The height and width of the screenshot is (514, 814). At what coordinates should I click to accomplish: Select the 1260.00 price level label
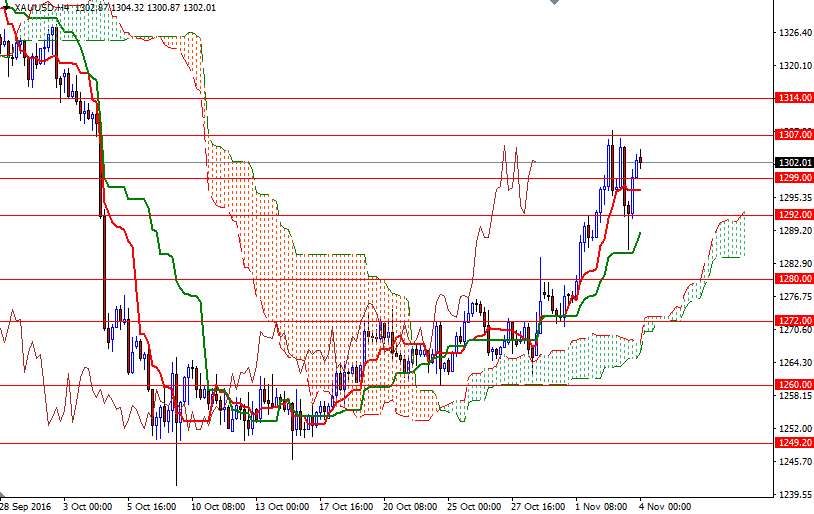793,384
